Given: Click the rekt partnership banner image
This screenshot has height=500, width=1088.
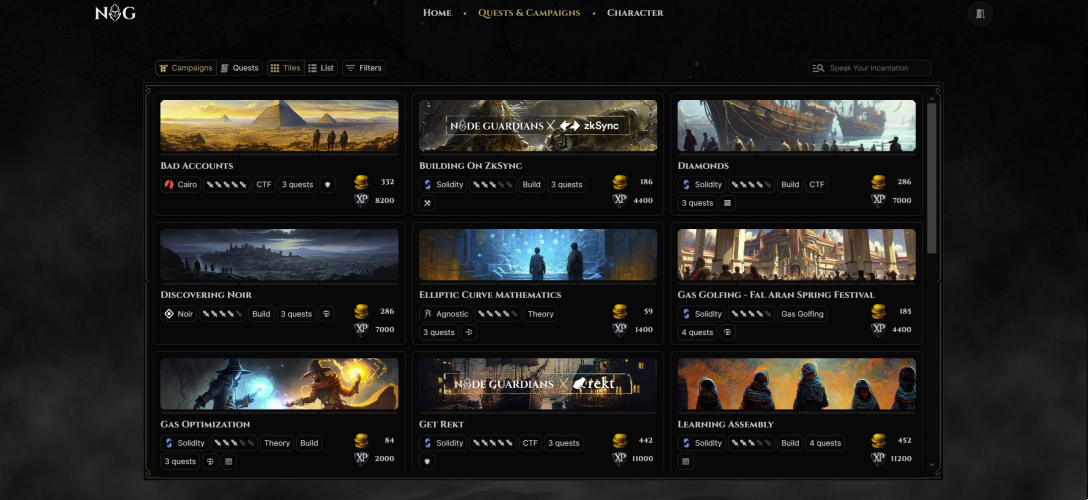Looking at the screenshot, I should (x=538, y=383).
